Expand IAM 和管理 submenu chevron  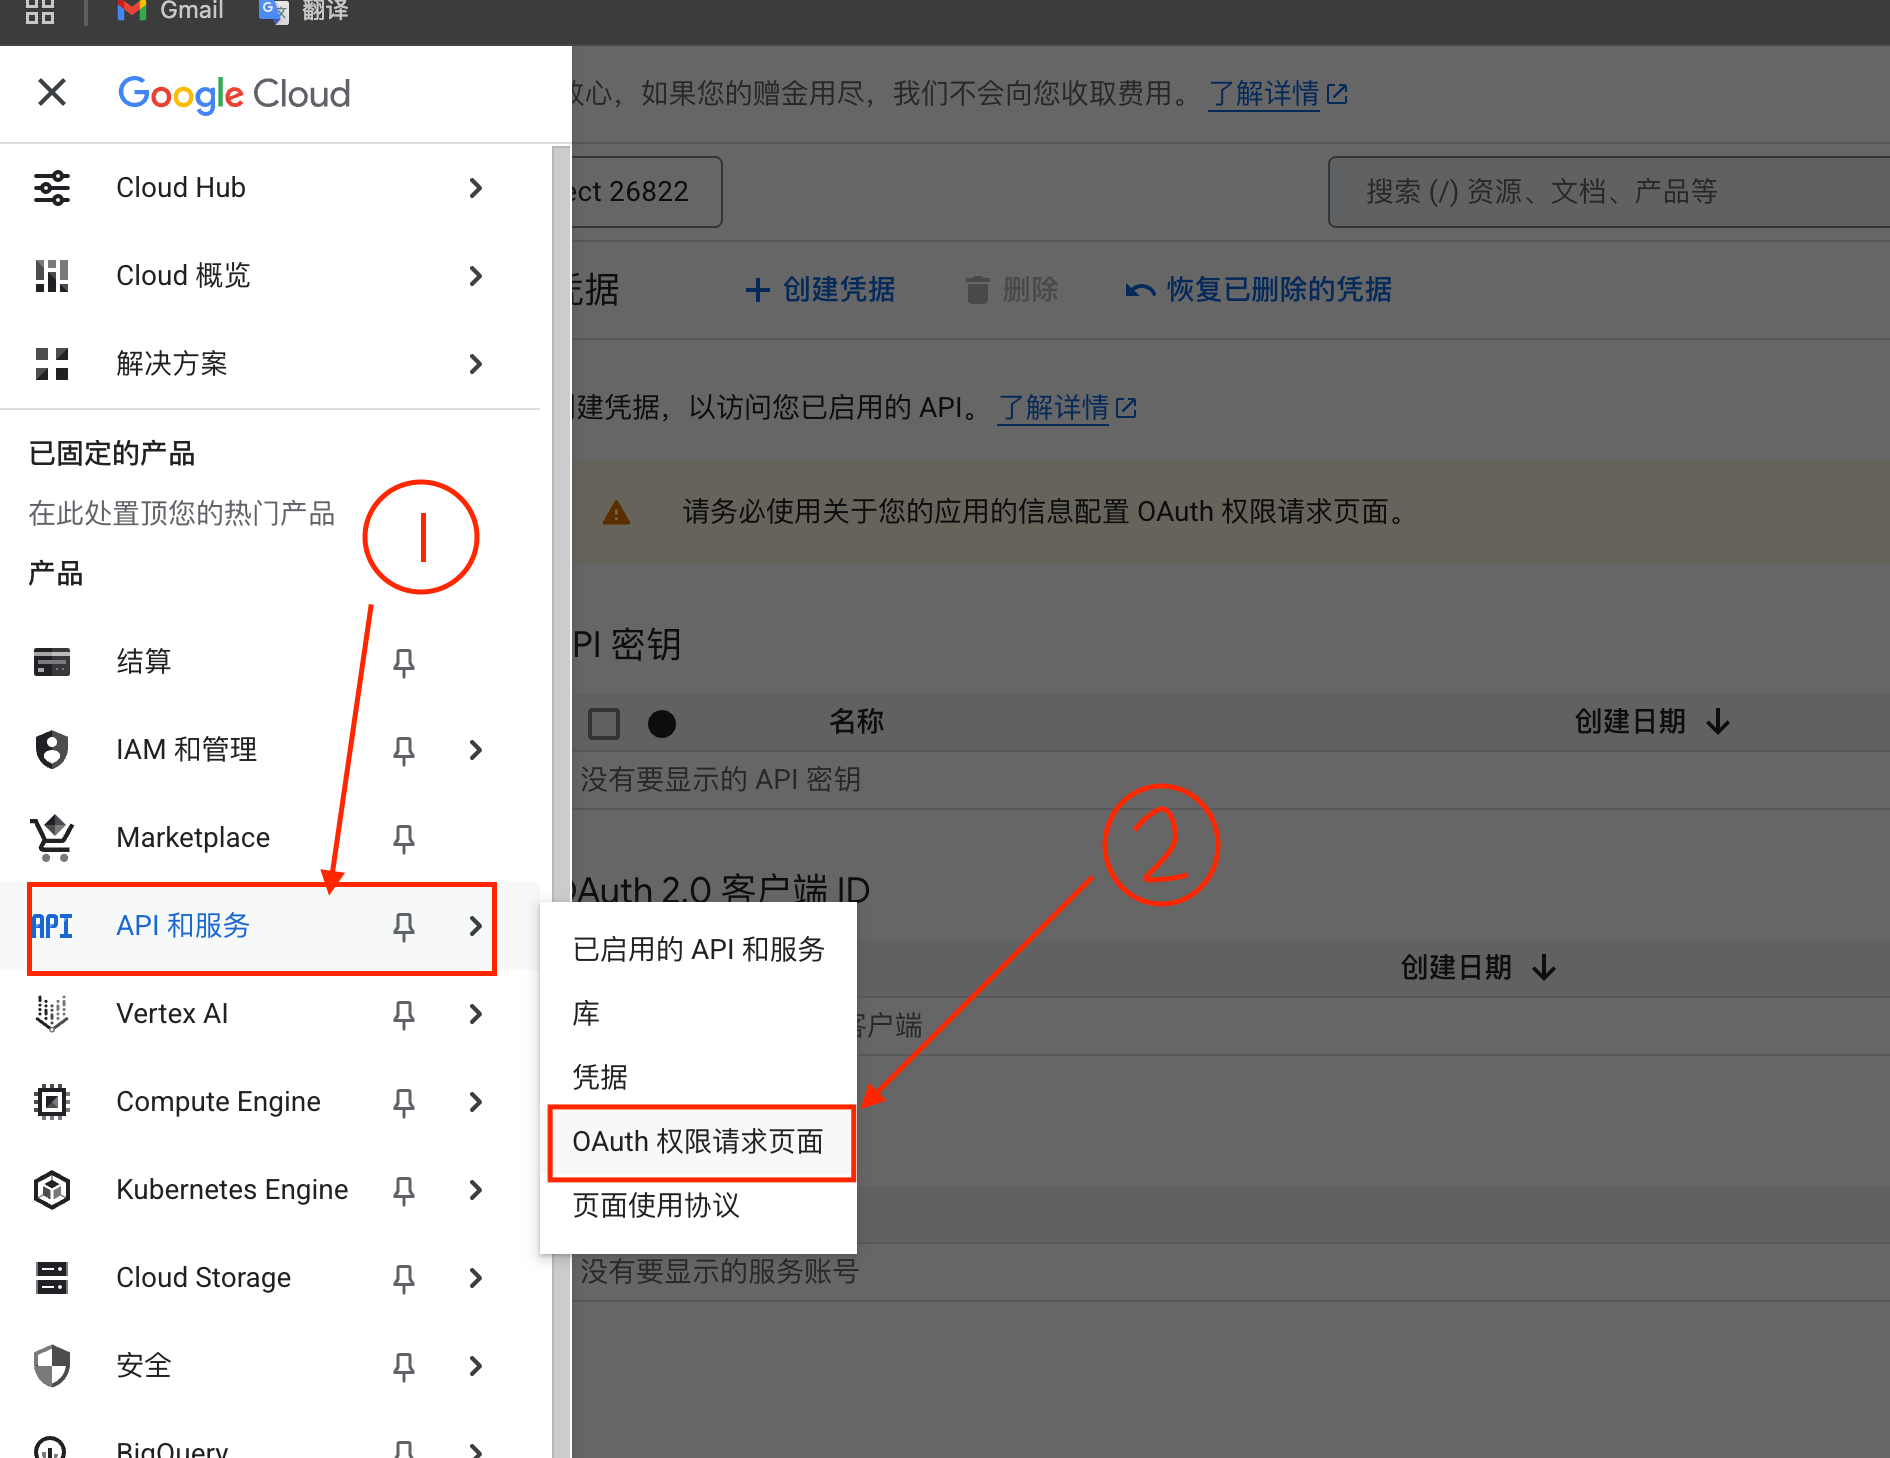click(476, 750)
